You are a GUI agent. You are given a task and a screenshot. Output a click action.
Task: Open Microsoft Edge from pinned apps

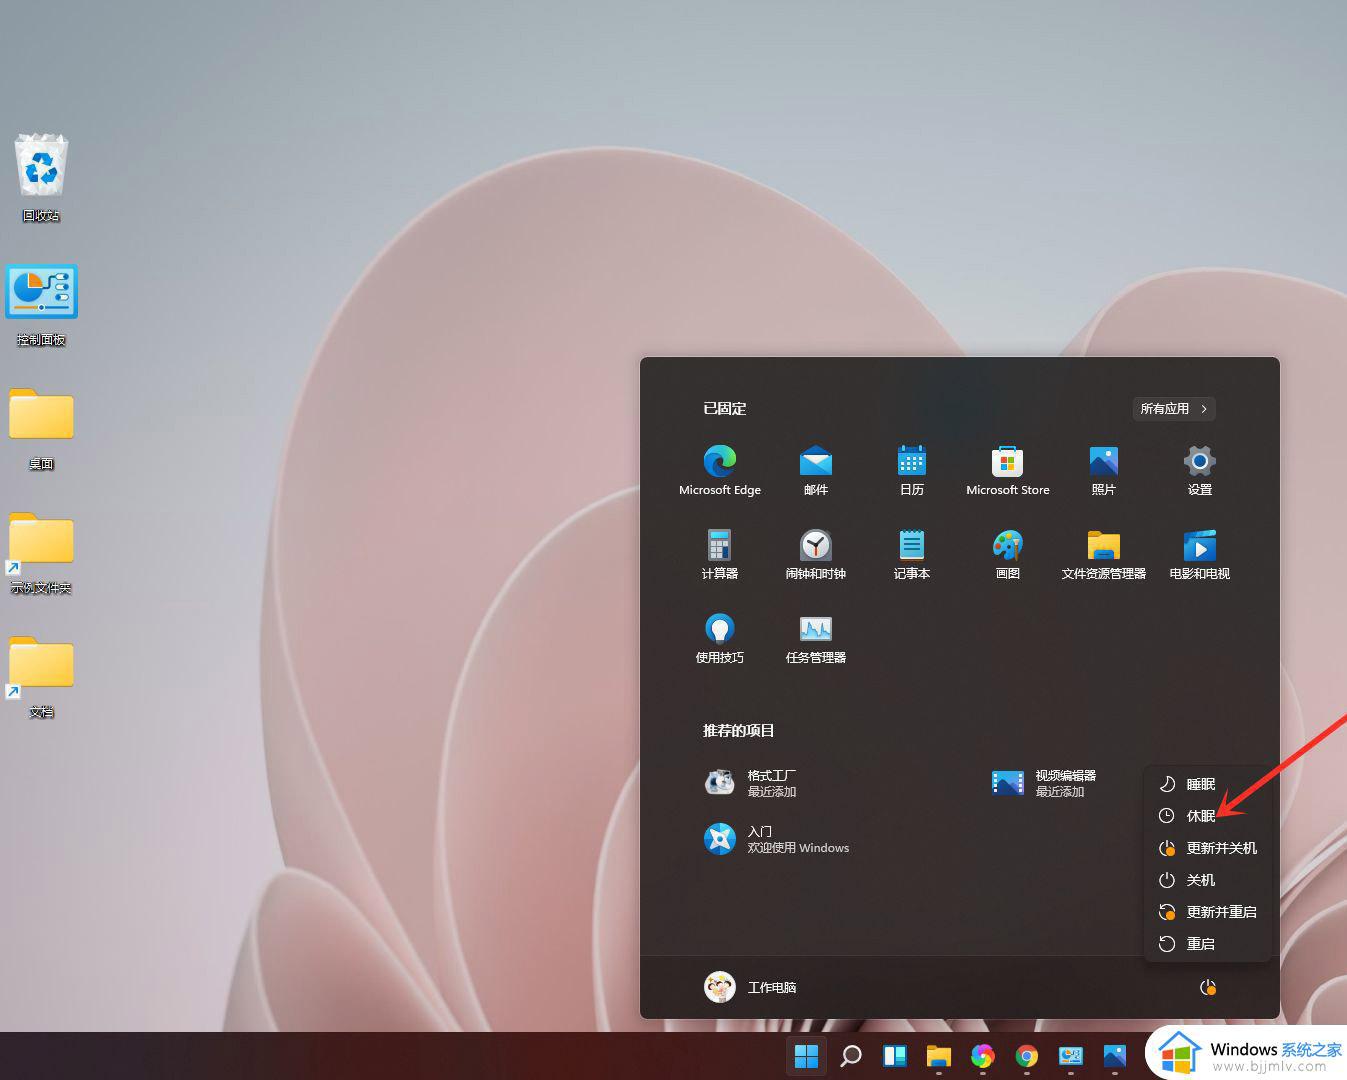[720, 470]
